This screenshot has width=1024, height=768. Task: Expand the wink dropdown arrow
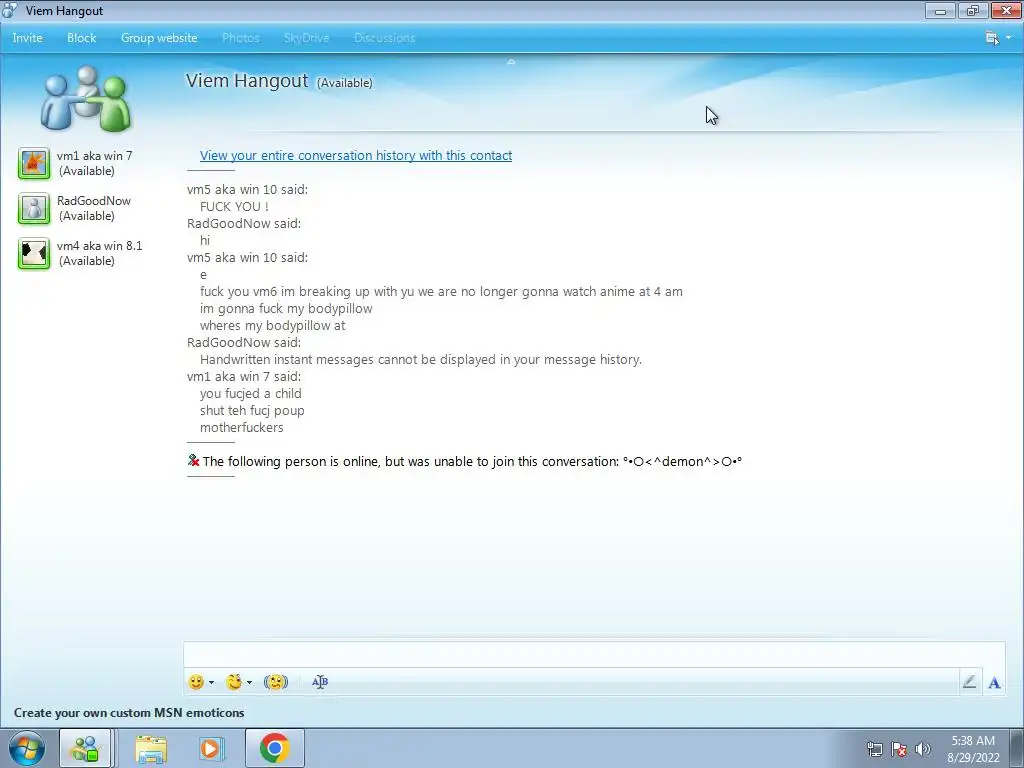[249, 682]
